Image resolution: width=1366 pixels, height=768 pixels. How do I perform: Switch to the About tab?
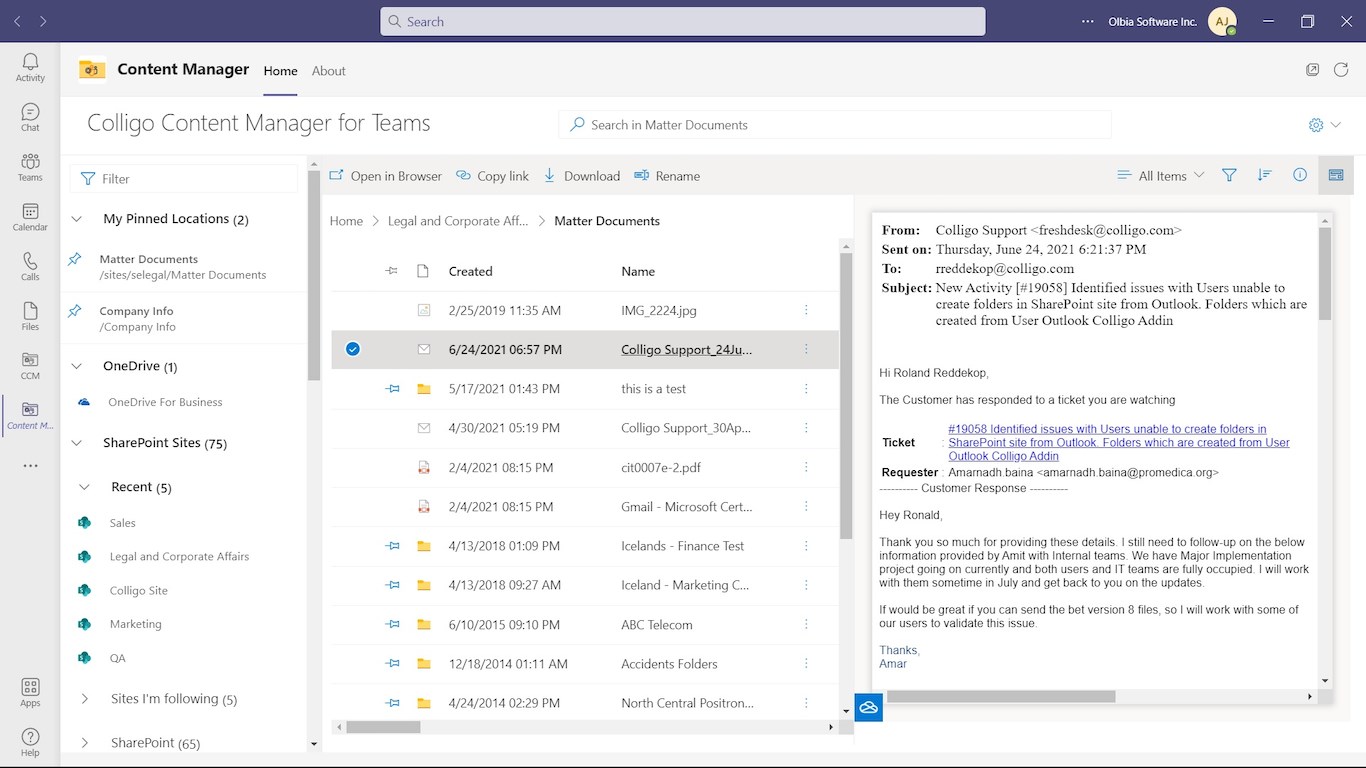[x=328, y=71]
